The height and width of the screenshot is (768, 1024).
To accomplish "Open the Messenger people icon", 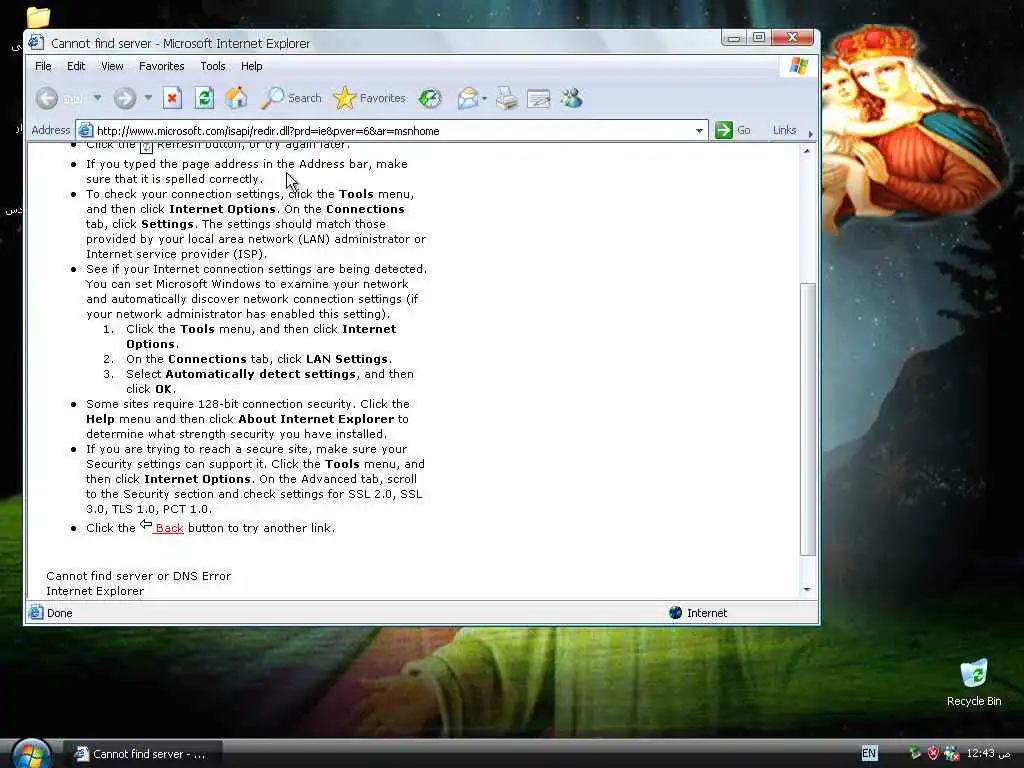I will tap(571, 99).
